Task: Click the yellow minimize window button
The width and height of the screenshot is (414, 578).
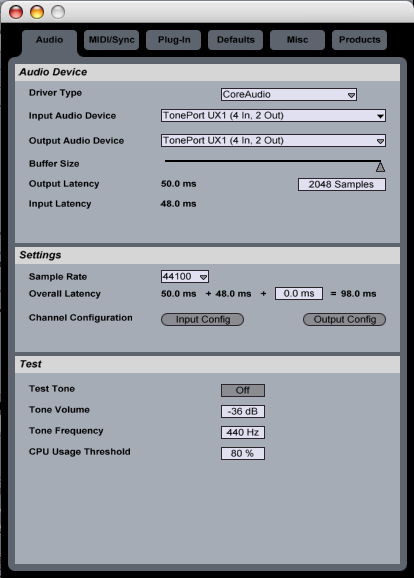Action: tap(37, 12)
